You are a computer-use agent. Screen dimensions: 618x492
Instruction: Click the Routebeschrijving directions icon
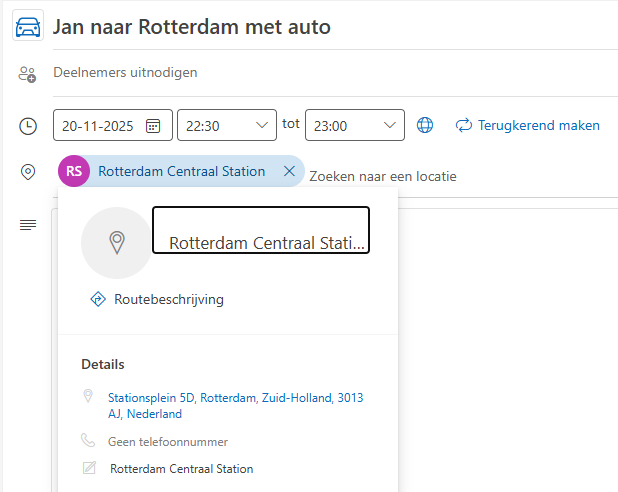pyautogui.click(x=98, y=299)
